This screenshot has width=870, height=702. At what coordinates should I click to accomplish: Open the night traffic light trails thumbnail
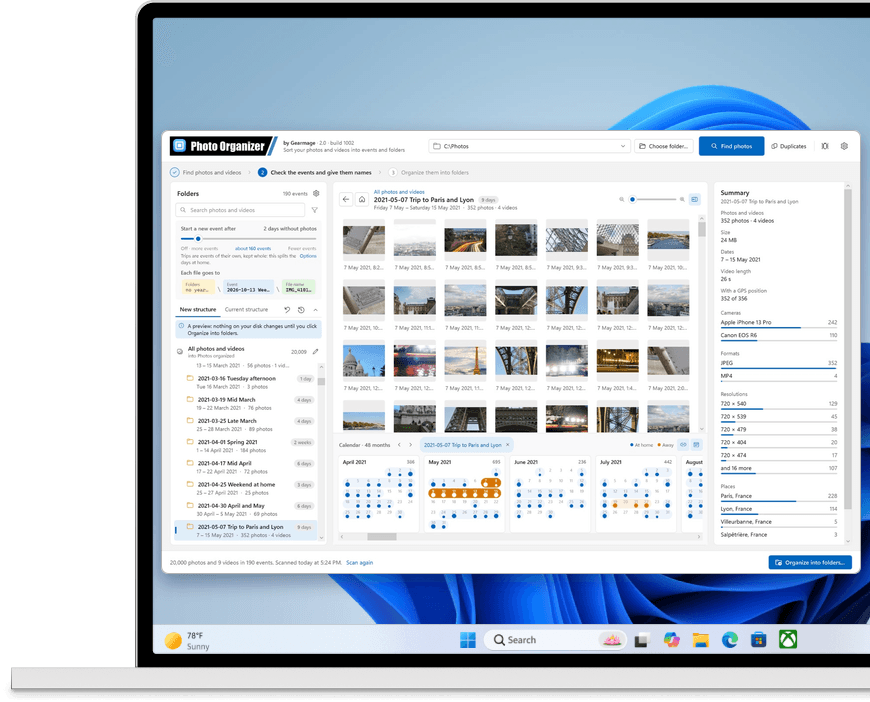465,240
